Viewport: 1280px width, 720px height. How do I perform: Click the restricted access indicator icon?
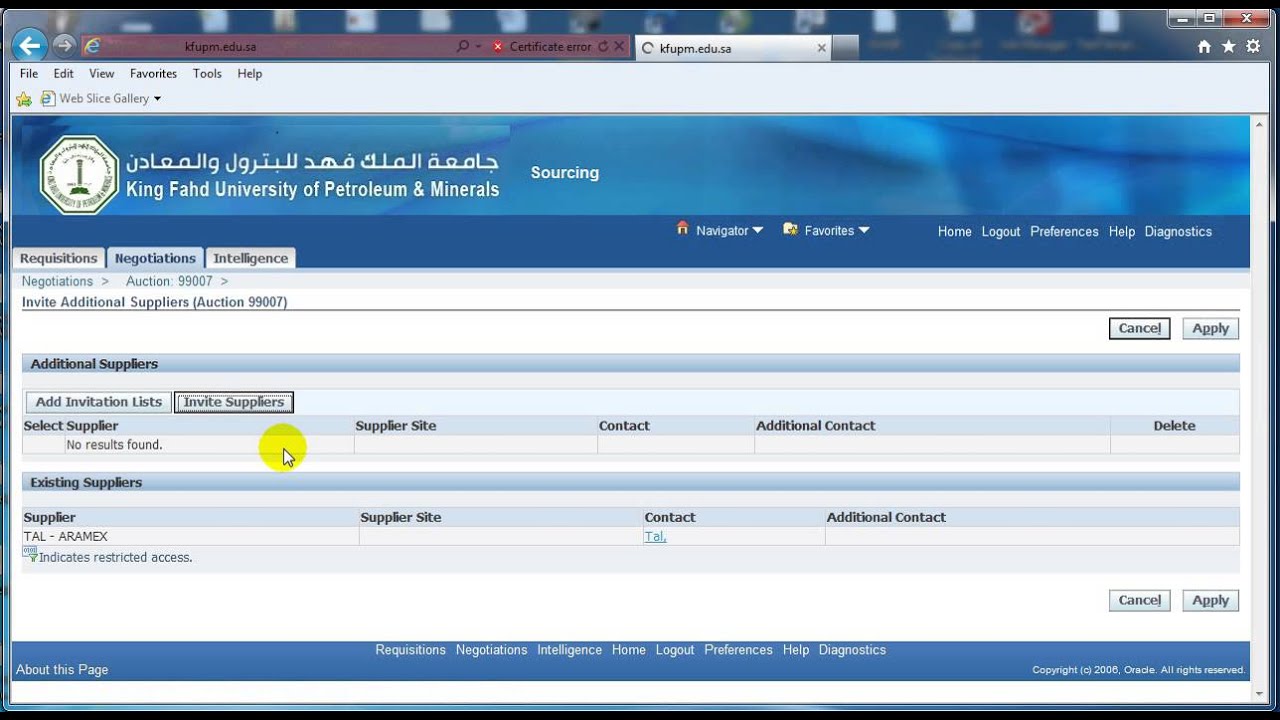(31, 555)
